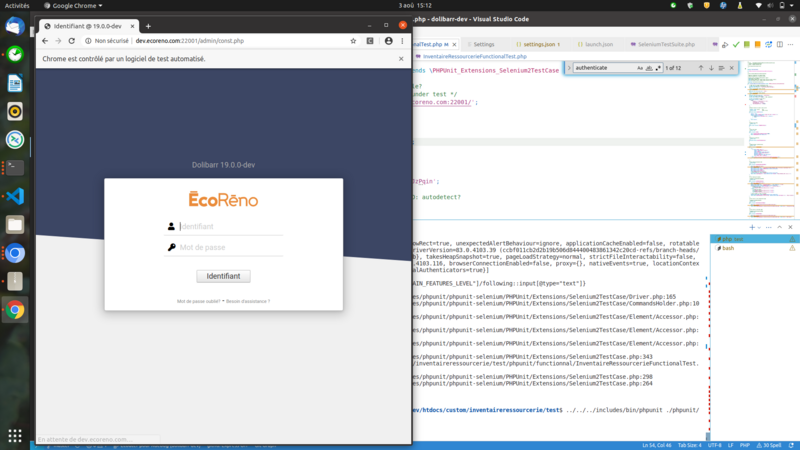Open the Besoin d'assistance link
Screen dimensions: 800x450
(x=248, y=302)
